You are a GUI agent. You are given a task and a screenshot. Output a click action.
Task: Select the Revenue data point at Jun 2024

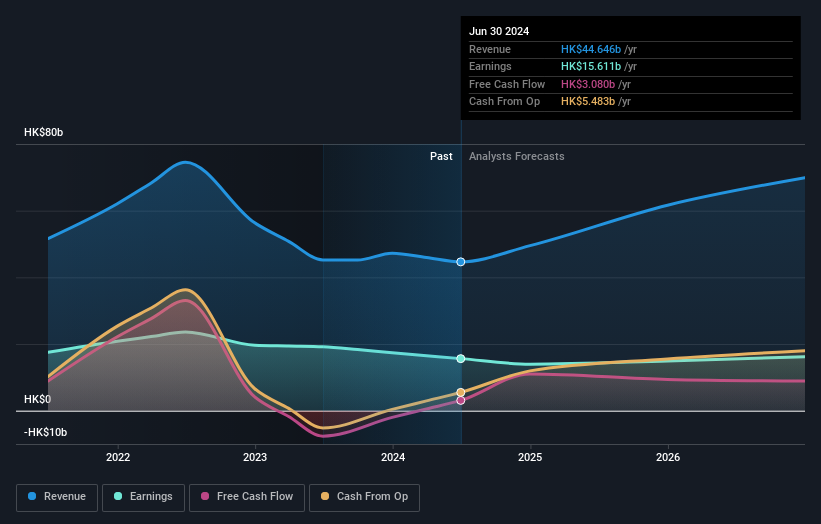pos(460,262)
